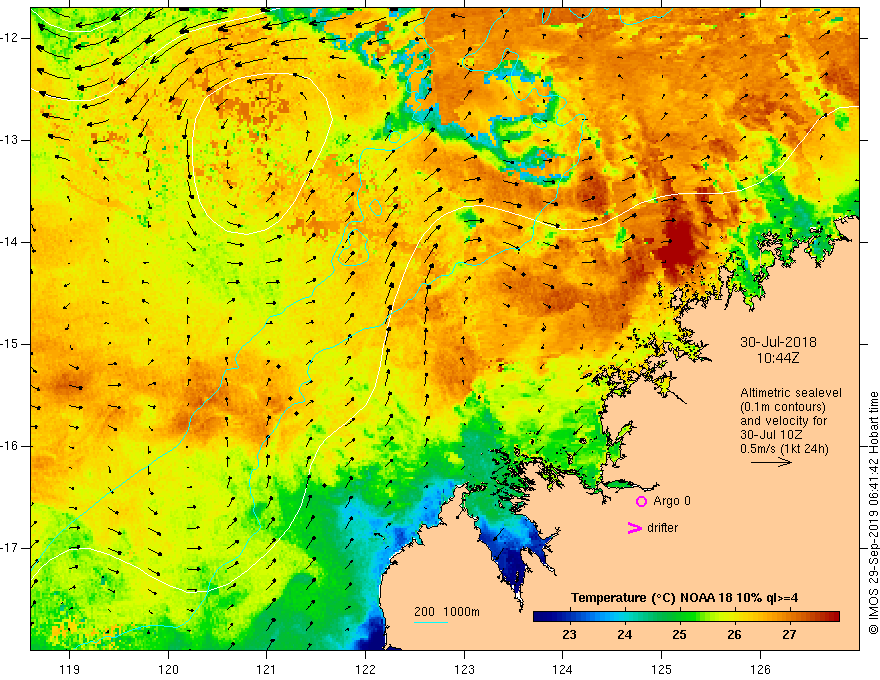The width and height of the screenshot is (880, 680).
Task: Click the Altimetric sealevel caption
Action: pos(791,393)
